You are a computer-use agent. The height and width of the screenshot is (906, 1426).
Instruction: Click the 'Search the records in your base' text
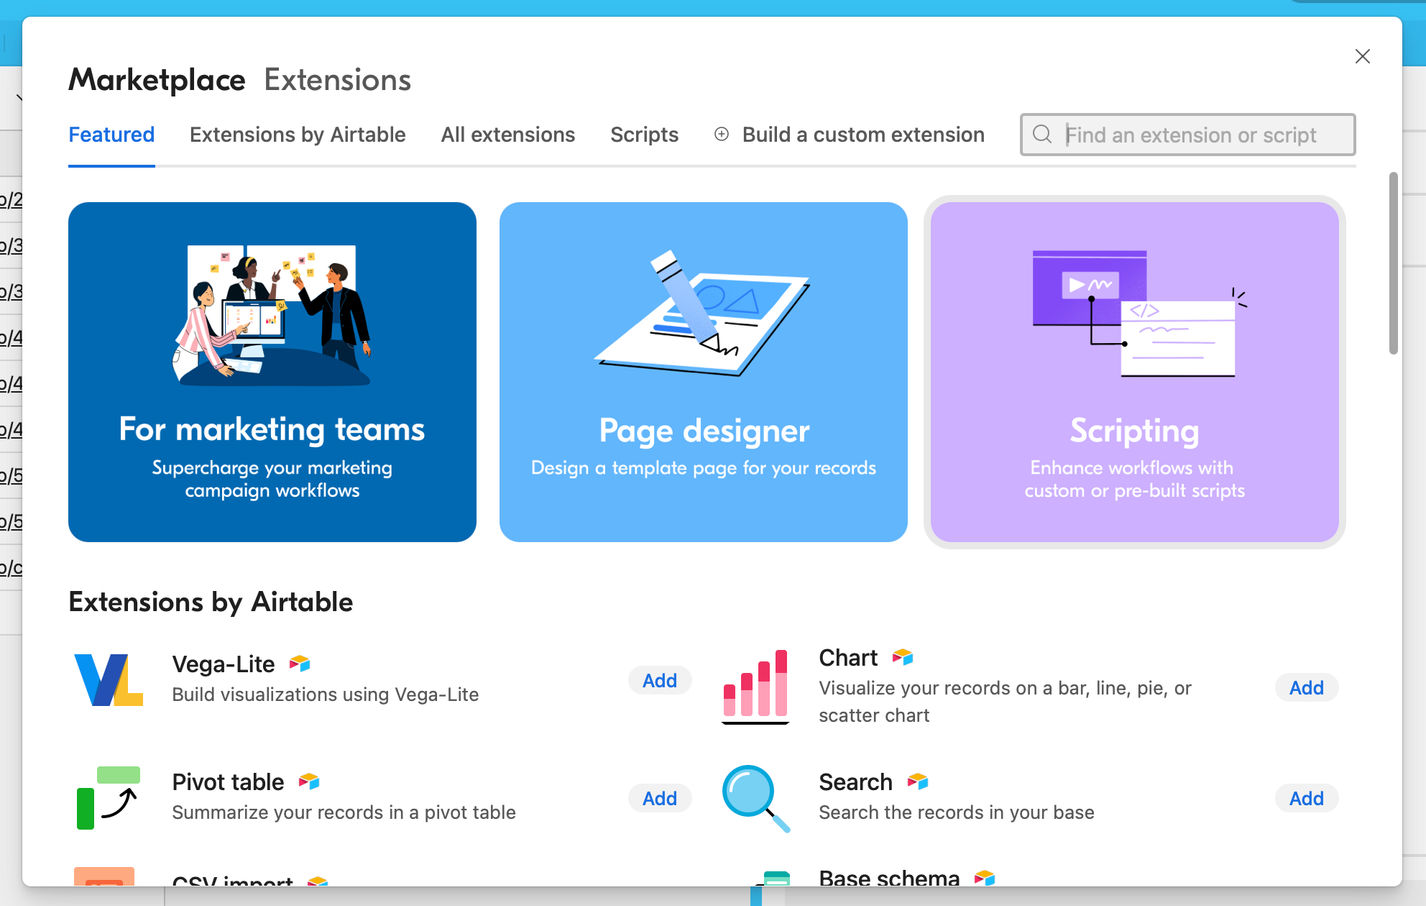pyautogui.click(x=956, y=812)
